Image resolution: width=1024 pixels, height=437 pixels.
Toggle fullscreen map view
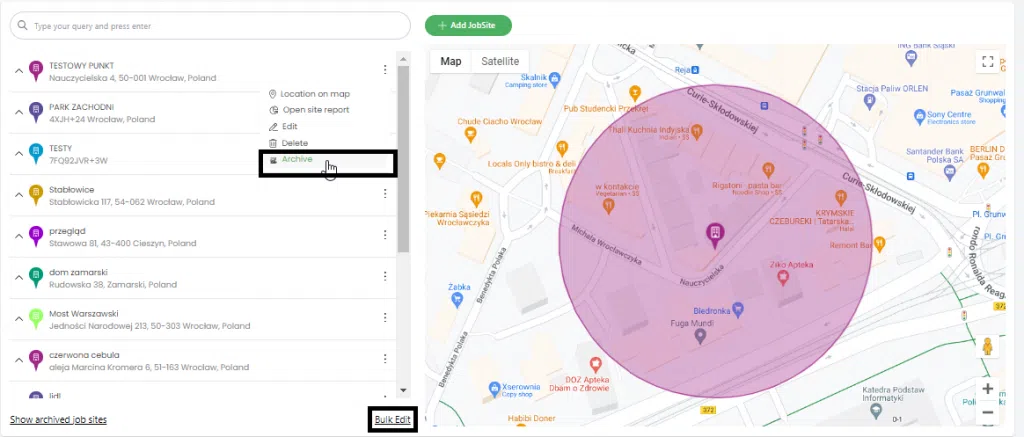pyautogui.click(x=987, y=61)
